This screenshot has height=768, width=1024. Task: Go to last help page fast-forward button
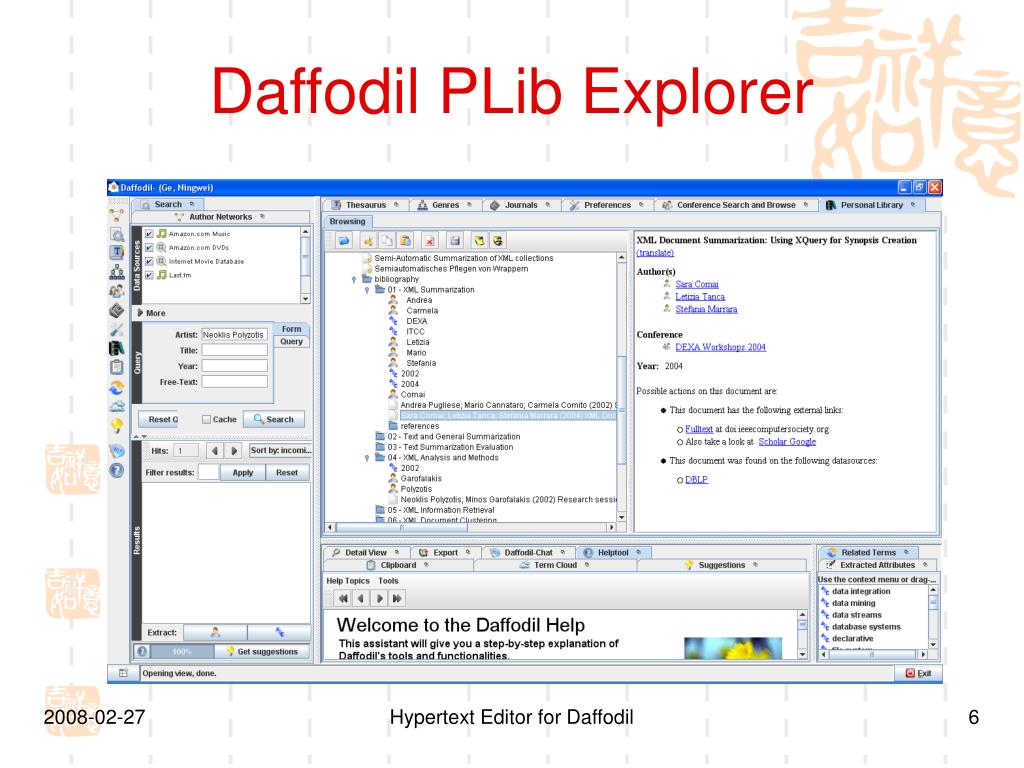coord(397,598)
